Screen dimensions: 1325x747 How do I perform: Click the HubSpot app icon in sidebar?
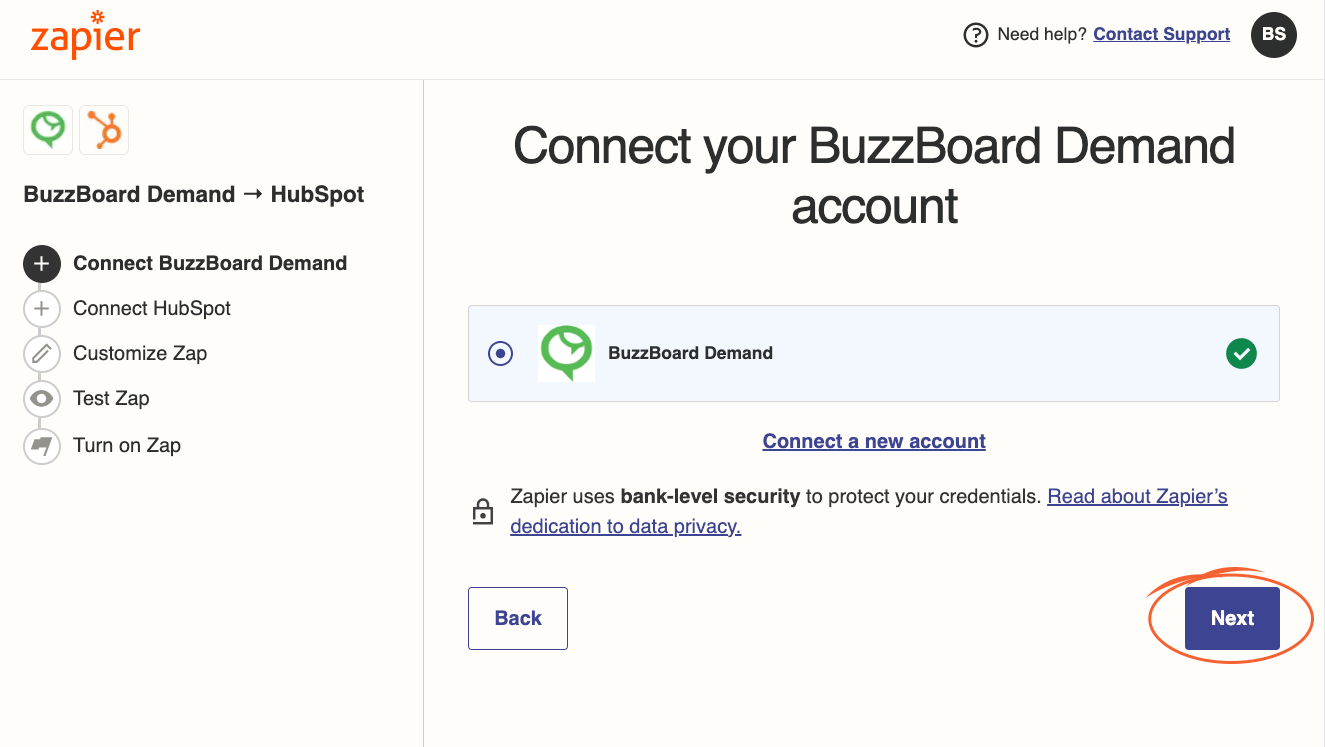104,130
